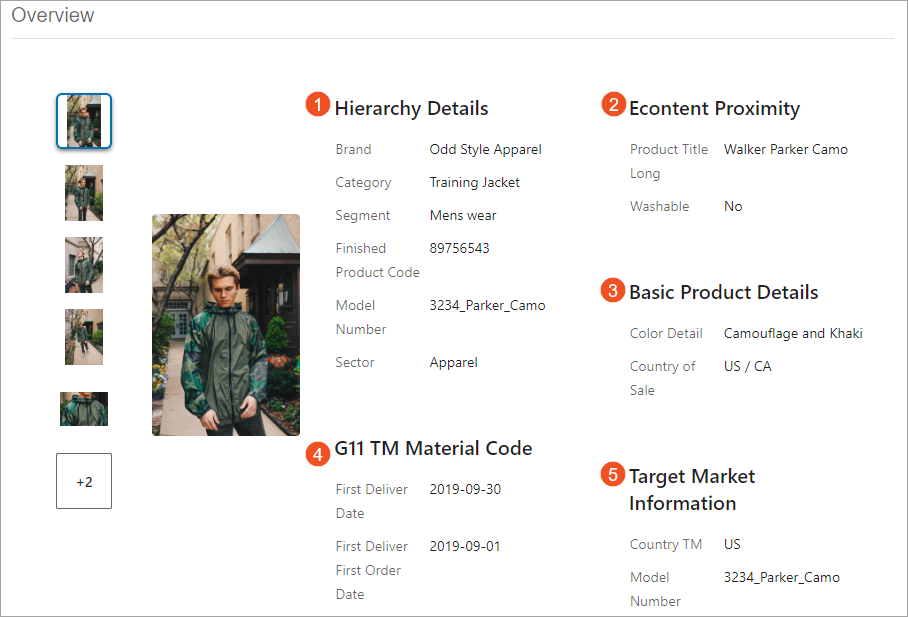Click the orange number 2 marker
Image resolution: width=908 pixels, height=617 pixels.
(613, 104)
